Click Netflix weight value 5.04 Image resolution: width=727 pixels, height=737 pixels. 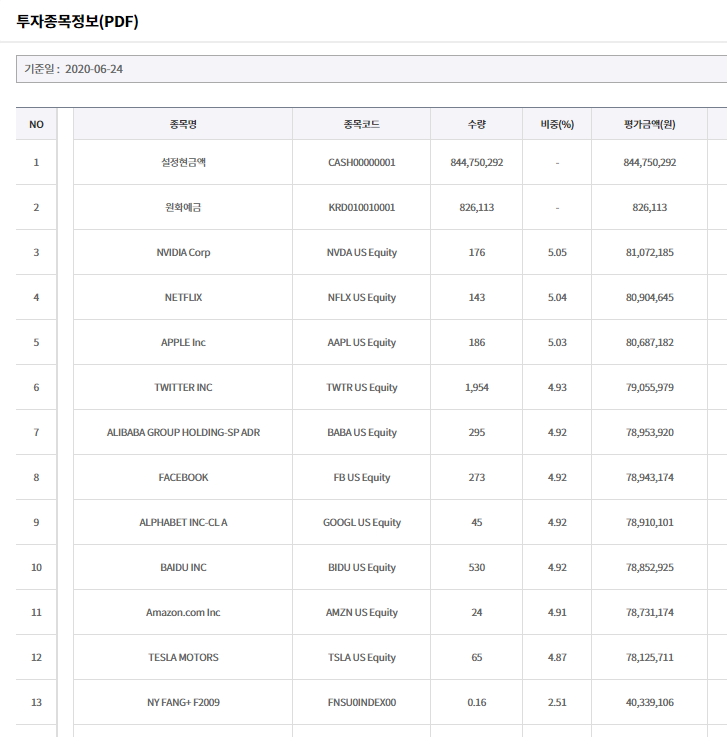[x=557, y=298]
